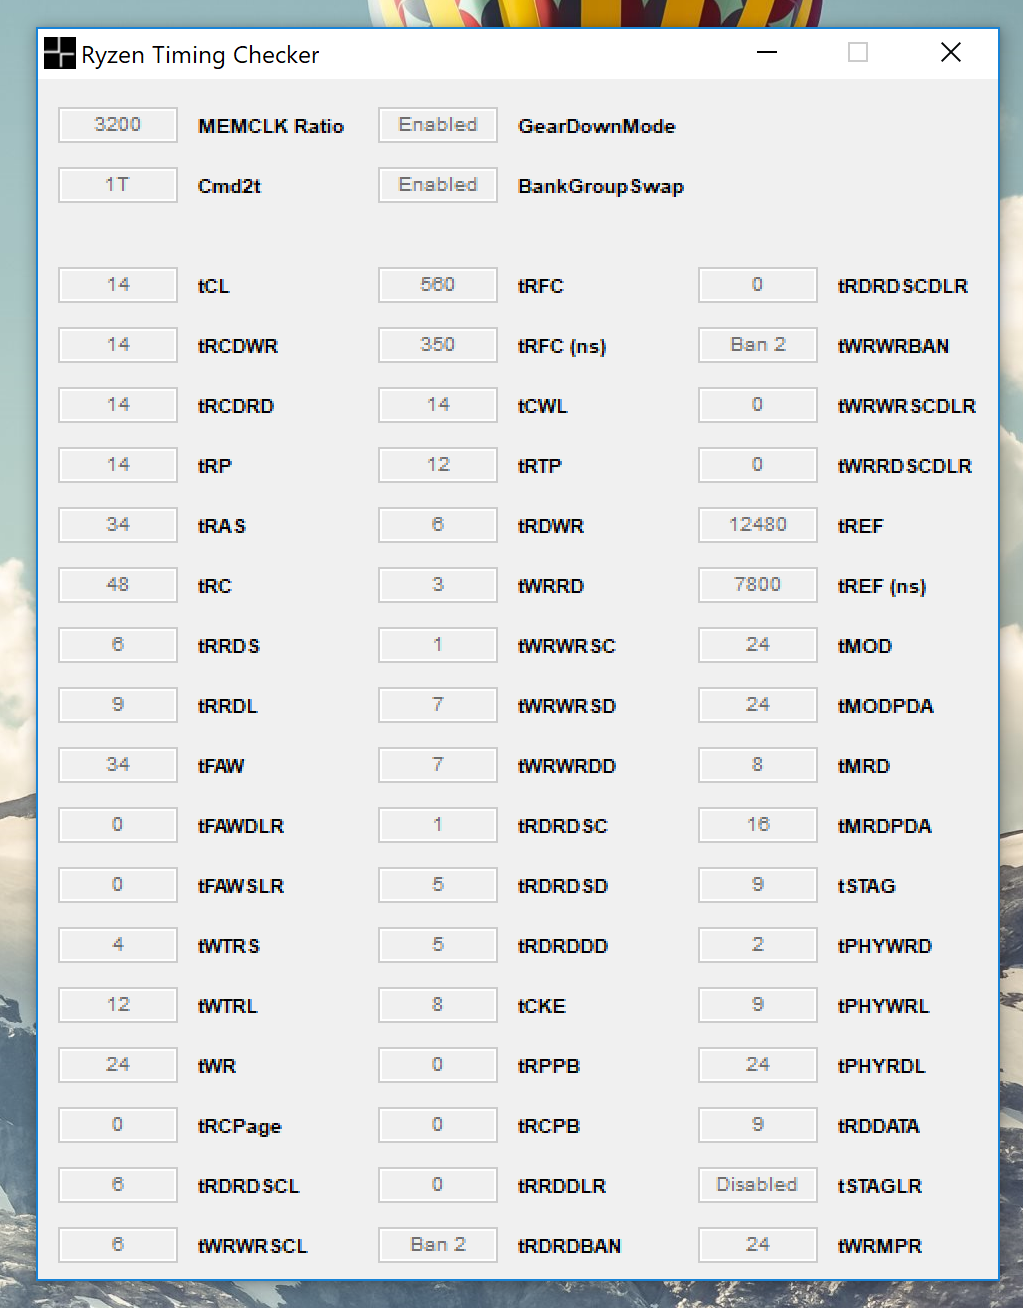Click the MEMCLK Ratio label
The width and height of the screenshot is (1023, 1308).
coord(271,126)
